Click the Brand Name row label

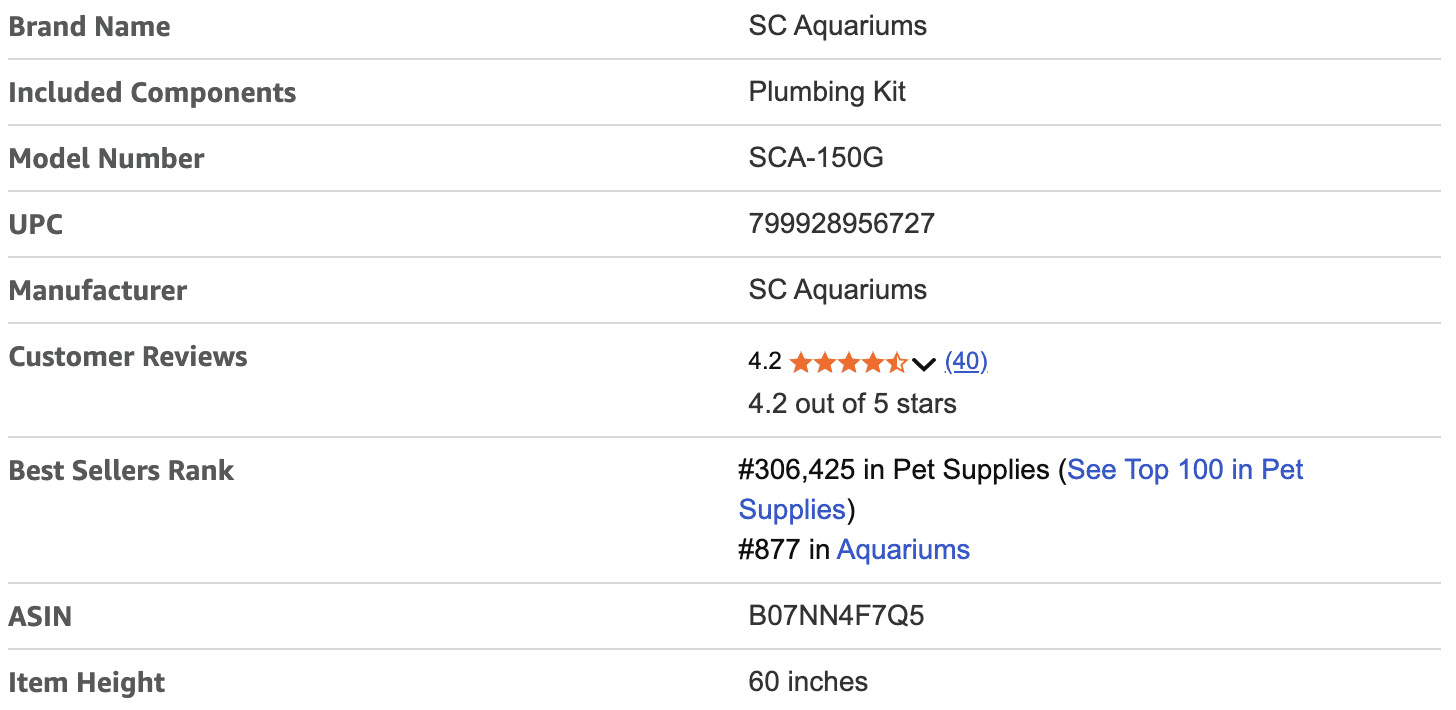[x=89, y=26]
